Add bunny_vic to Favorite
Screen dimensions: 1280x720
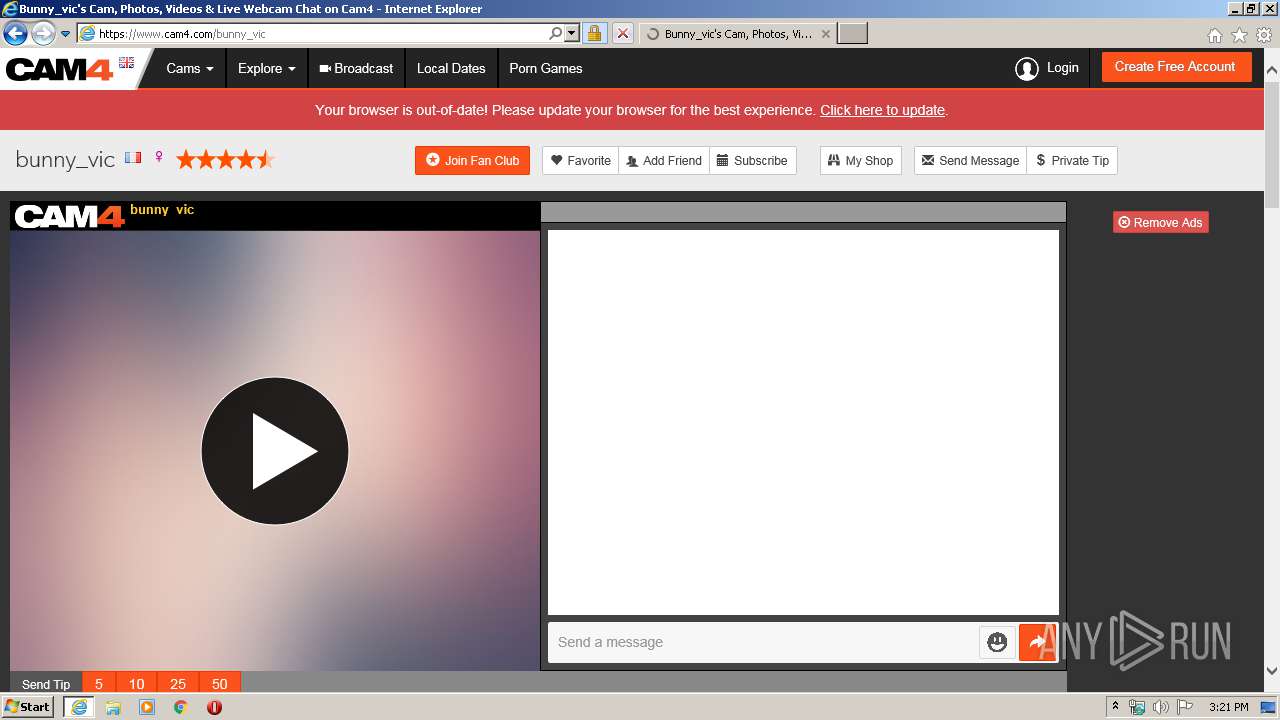(581, 160)
